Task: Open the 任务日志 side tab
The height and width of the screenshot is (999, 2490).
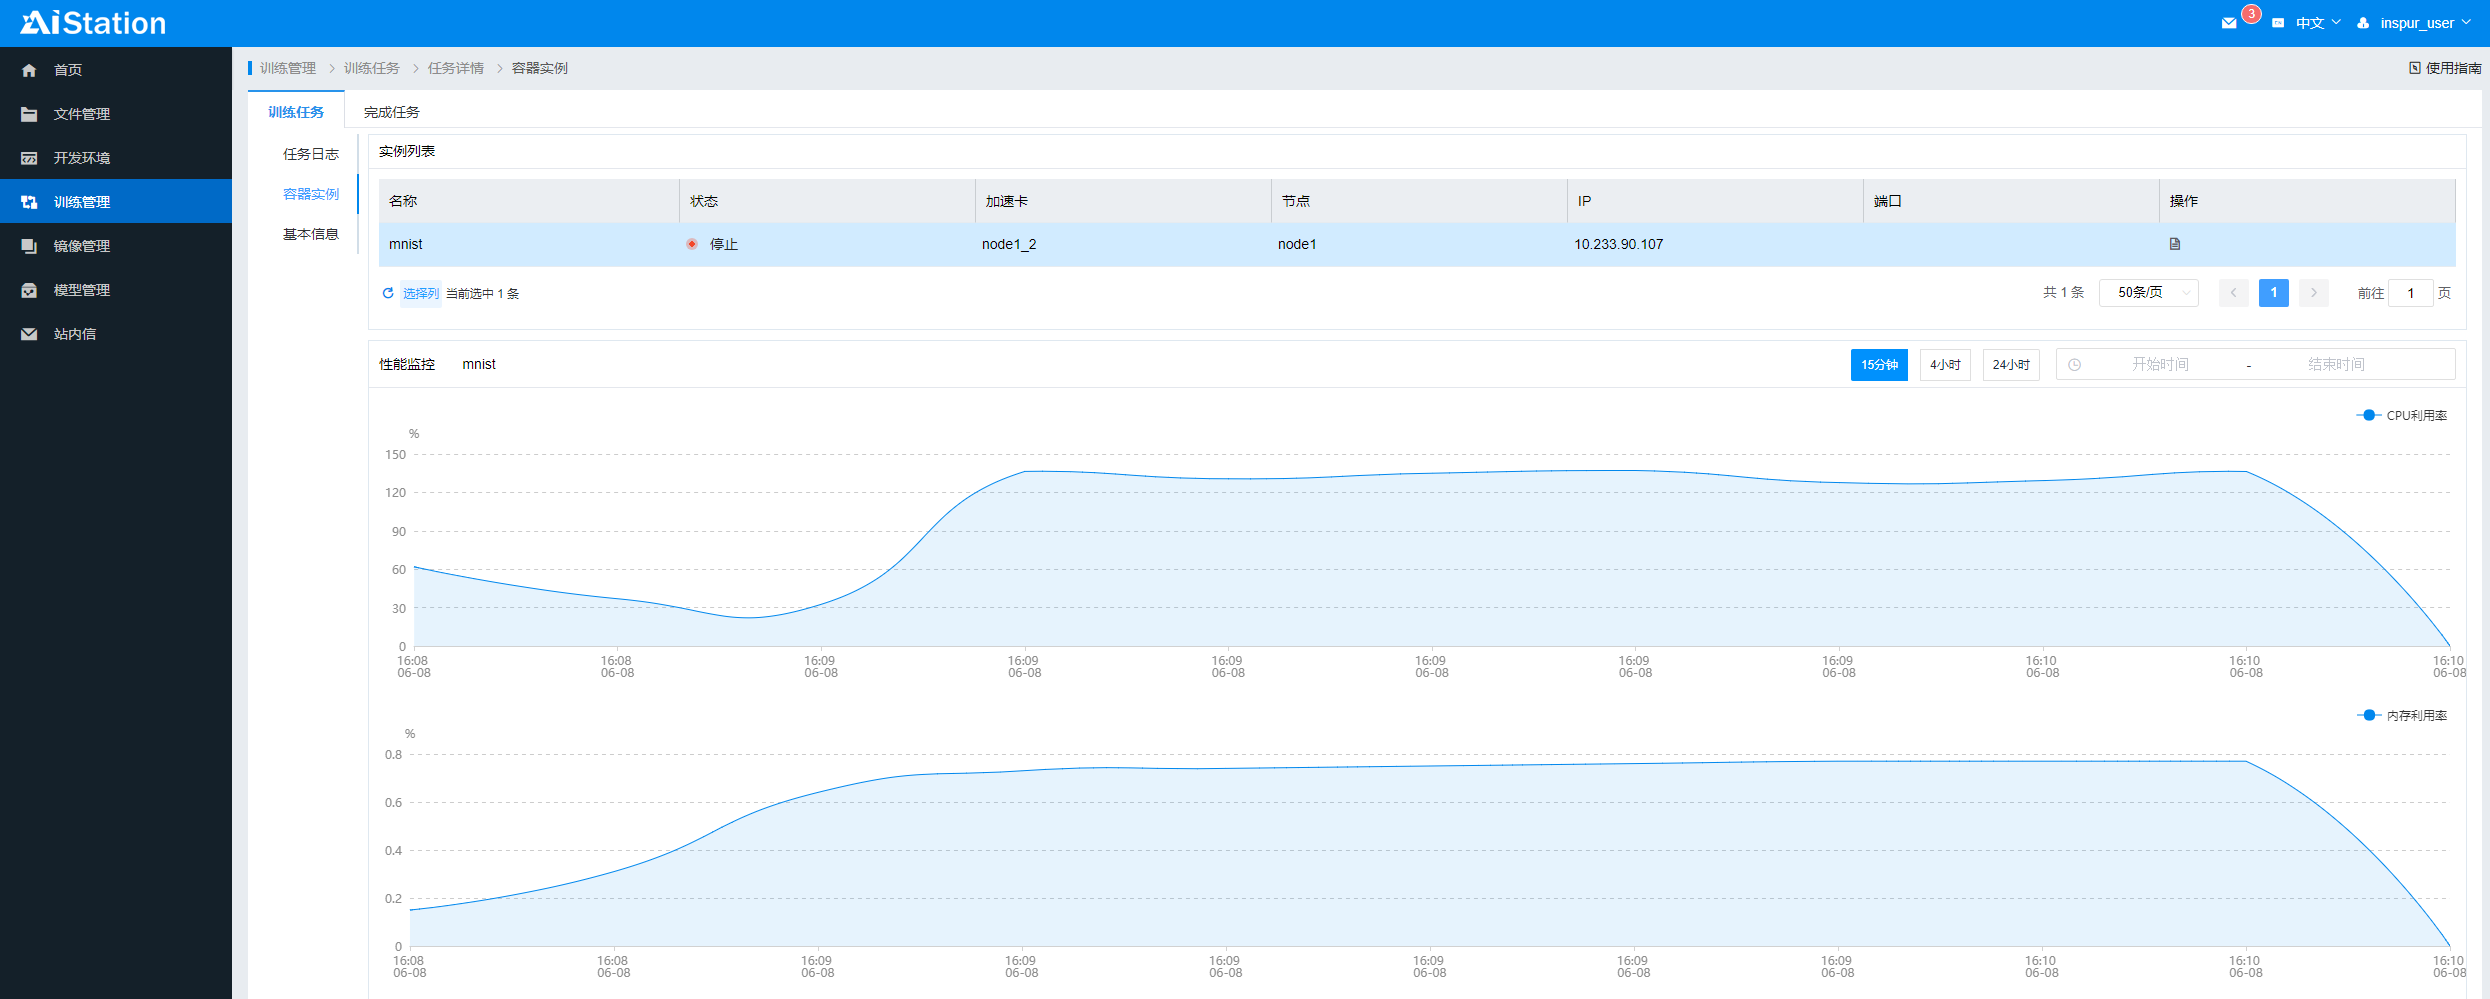Action: click(x=310, y=154)
